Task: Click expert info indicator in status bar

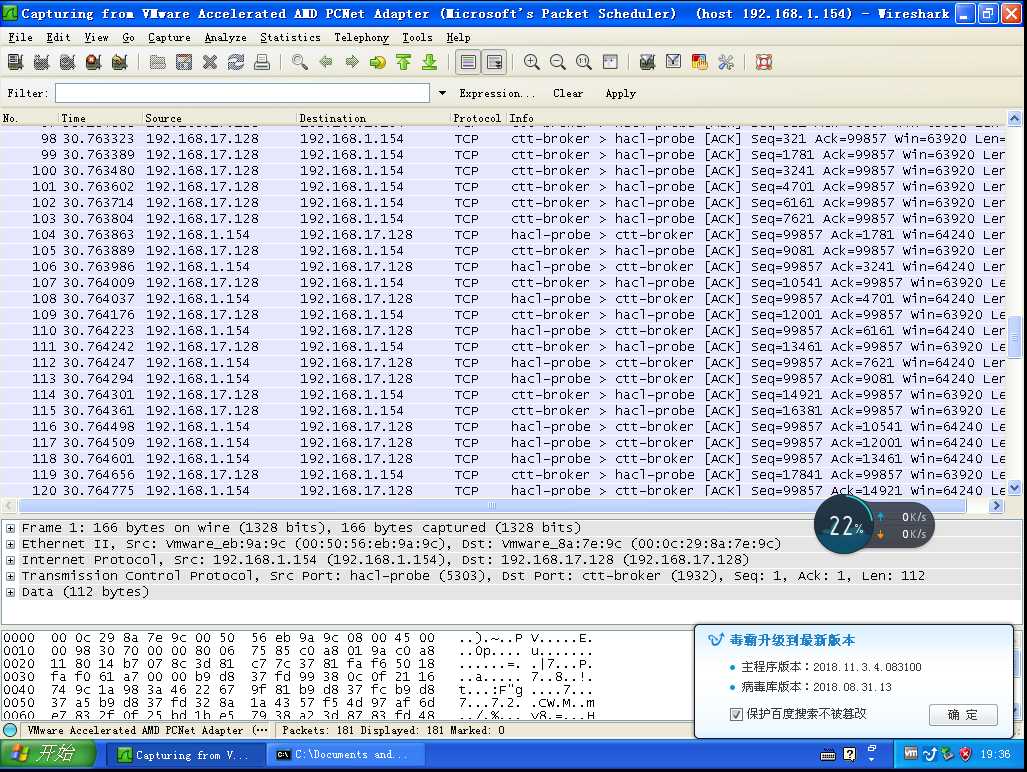Action: click(x=10, y=730)
